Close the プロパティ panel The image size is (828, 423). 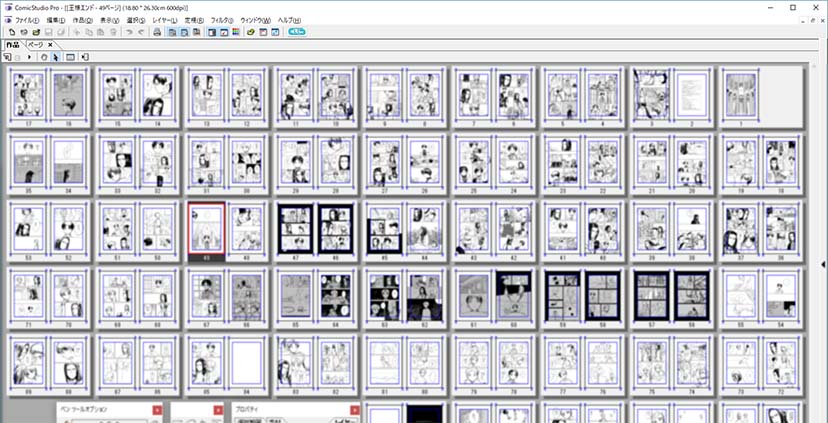355,410
